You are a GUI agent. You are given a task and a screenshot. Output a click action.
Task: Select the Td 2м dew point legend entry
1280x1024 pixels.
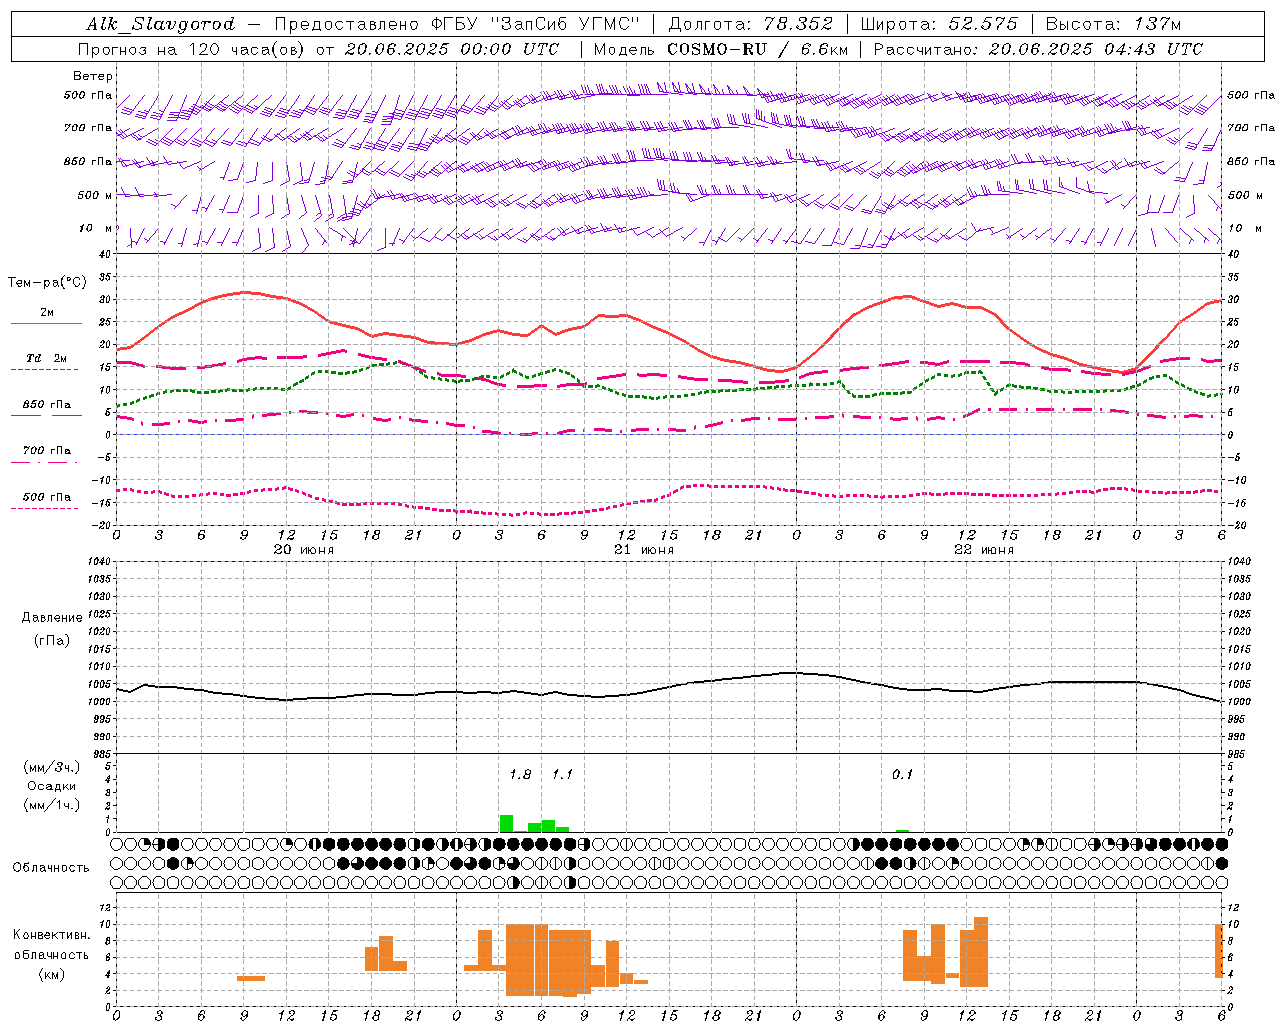[46, 358]
